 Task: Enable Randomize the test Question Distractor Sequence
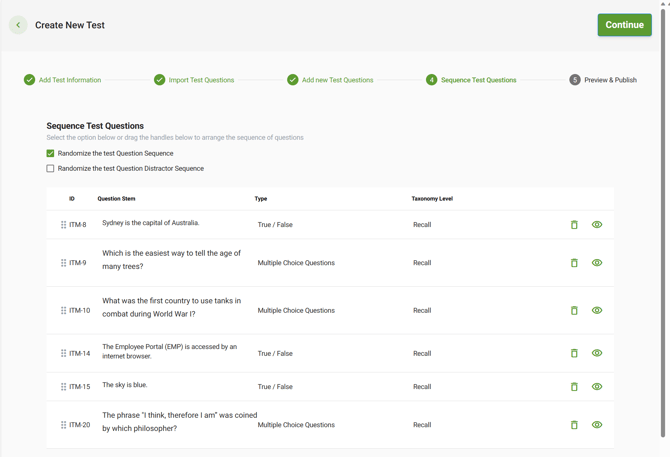tap(51, 168)
